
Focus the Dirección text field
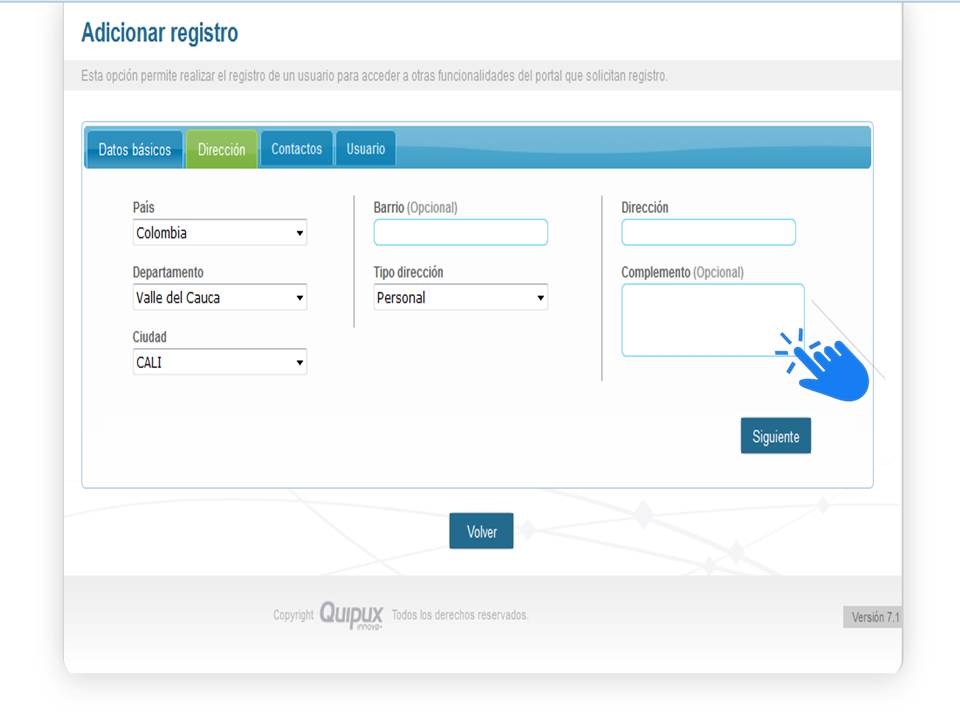tap(708, 232)
